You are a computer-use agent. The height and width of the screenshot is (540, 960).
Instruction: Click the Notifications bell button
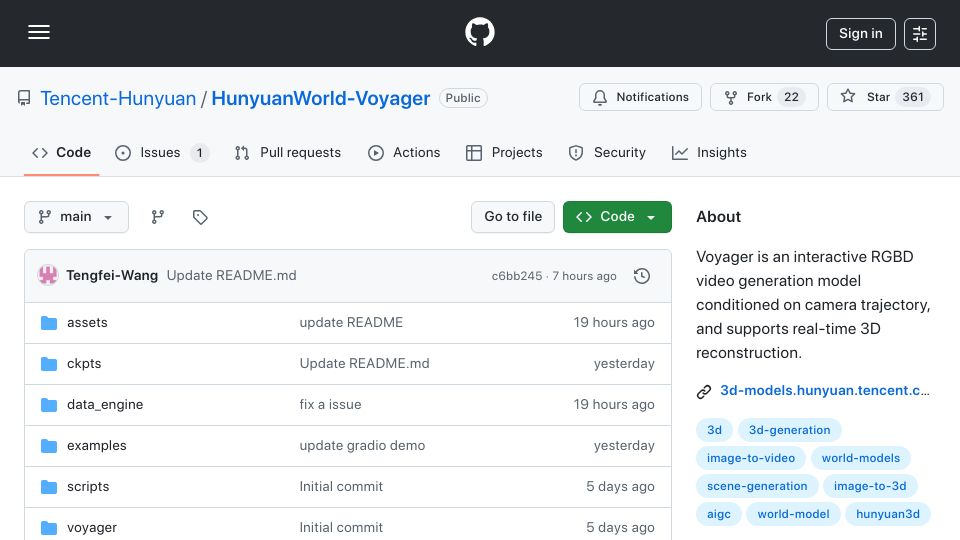(640, 97)
